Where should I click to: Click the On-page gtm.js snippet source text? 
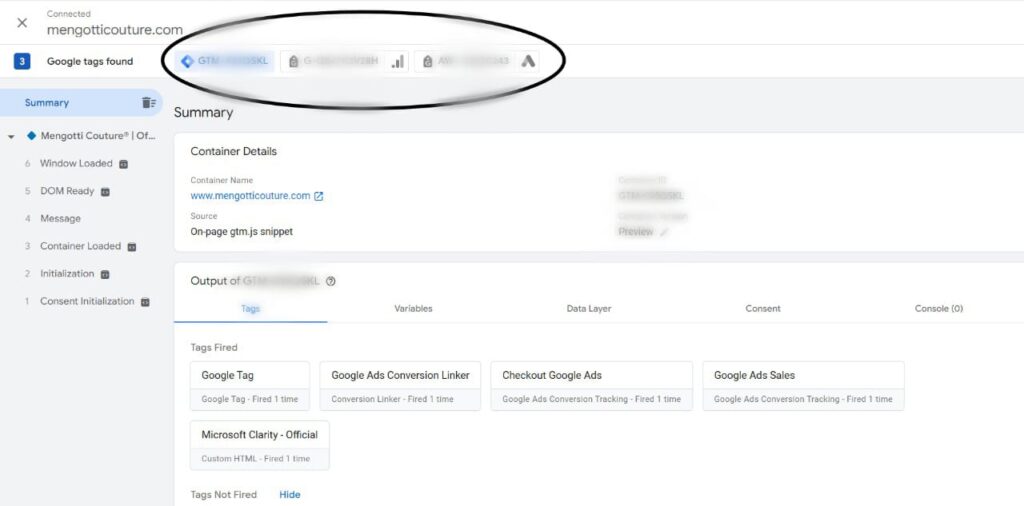coord(242,231)
